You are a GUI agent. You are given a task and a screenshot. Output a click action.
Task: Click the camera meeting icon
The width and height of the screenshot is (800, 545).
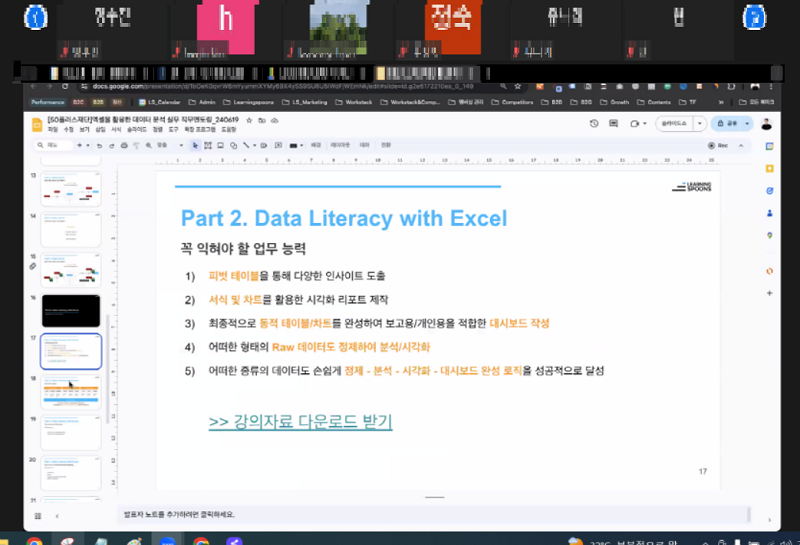tap(635, 123)
